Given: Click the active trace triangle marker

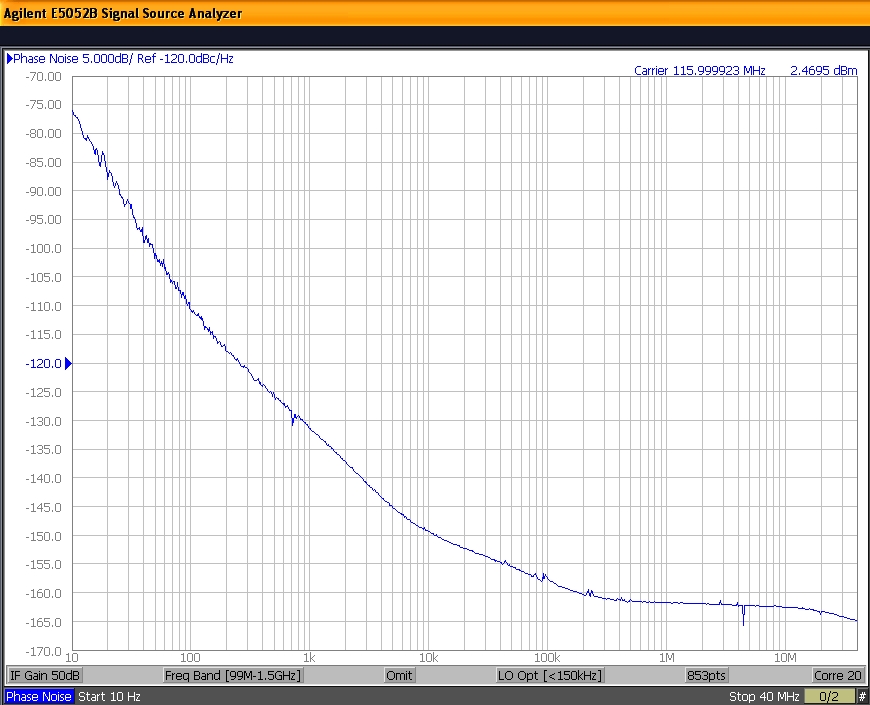Looking at the screenshot, I should pos(9,58).
